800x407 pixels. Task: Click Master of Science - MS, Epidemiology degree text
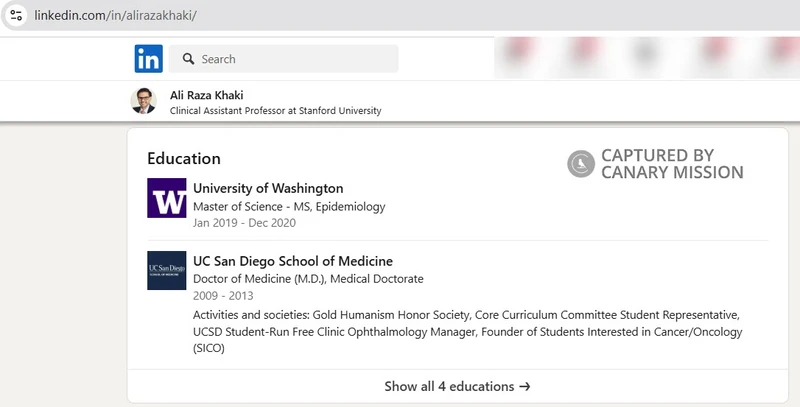[x=289, y=207]
